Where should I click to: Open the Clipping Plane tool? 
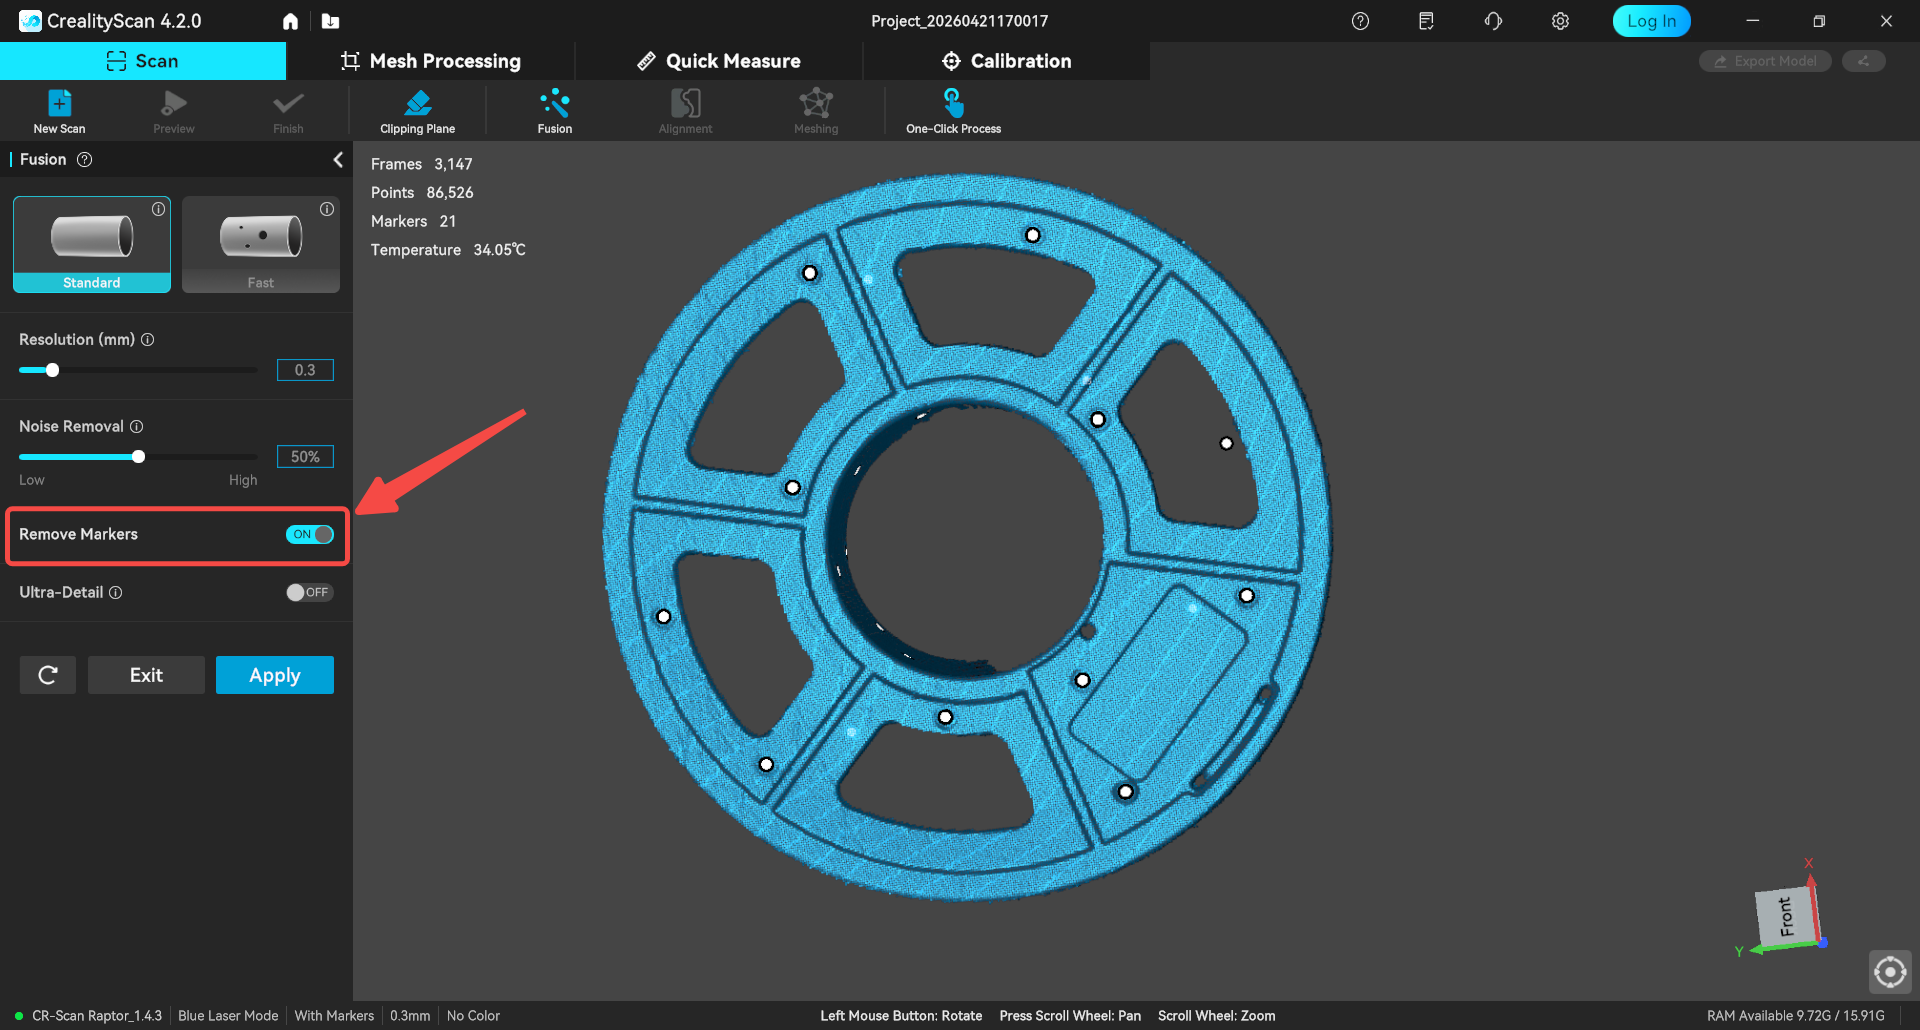pos(417,104)
